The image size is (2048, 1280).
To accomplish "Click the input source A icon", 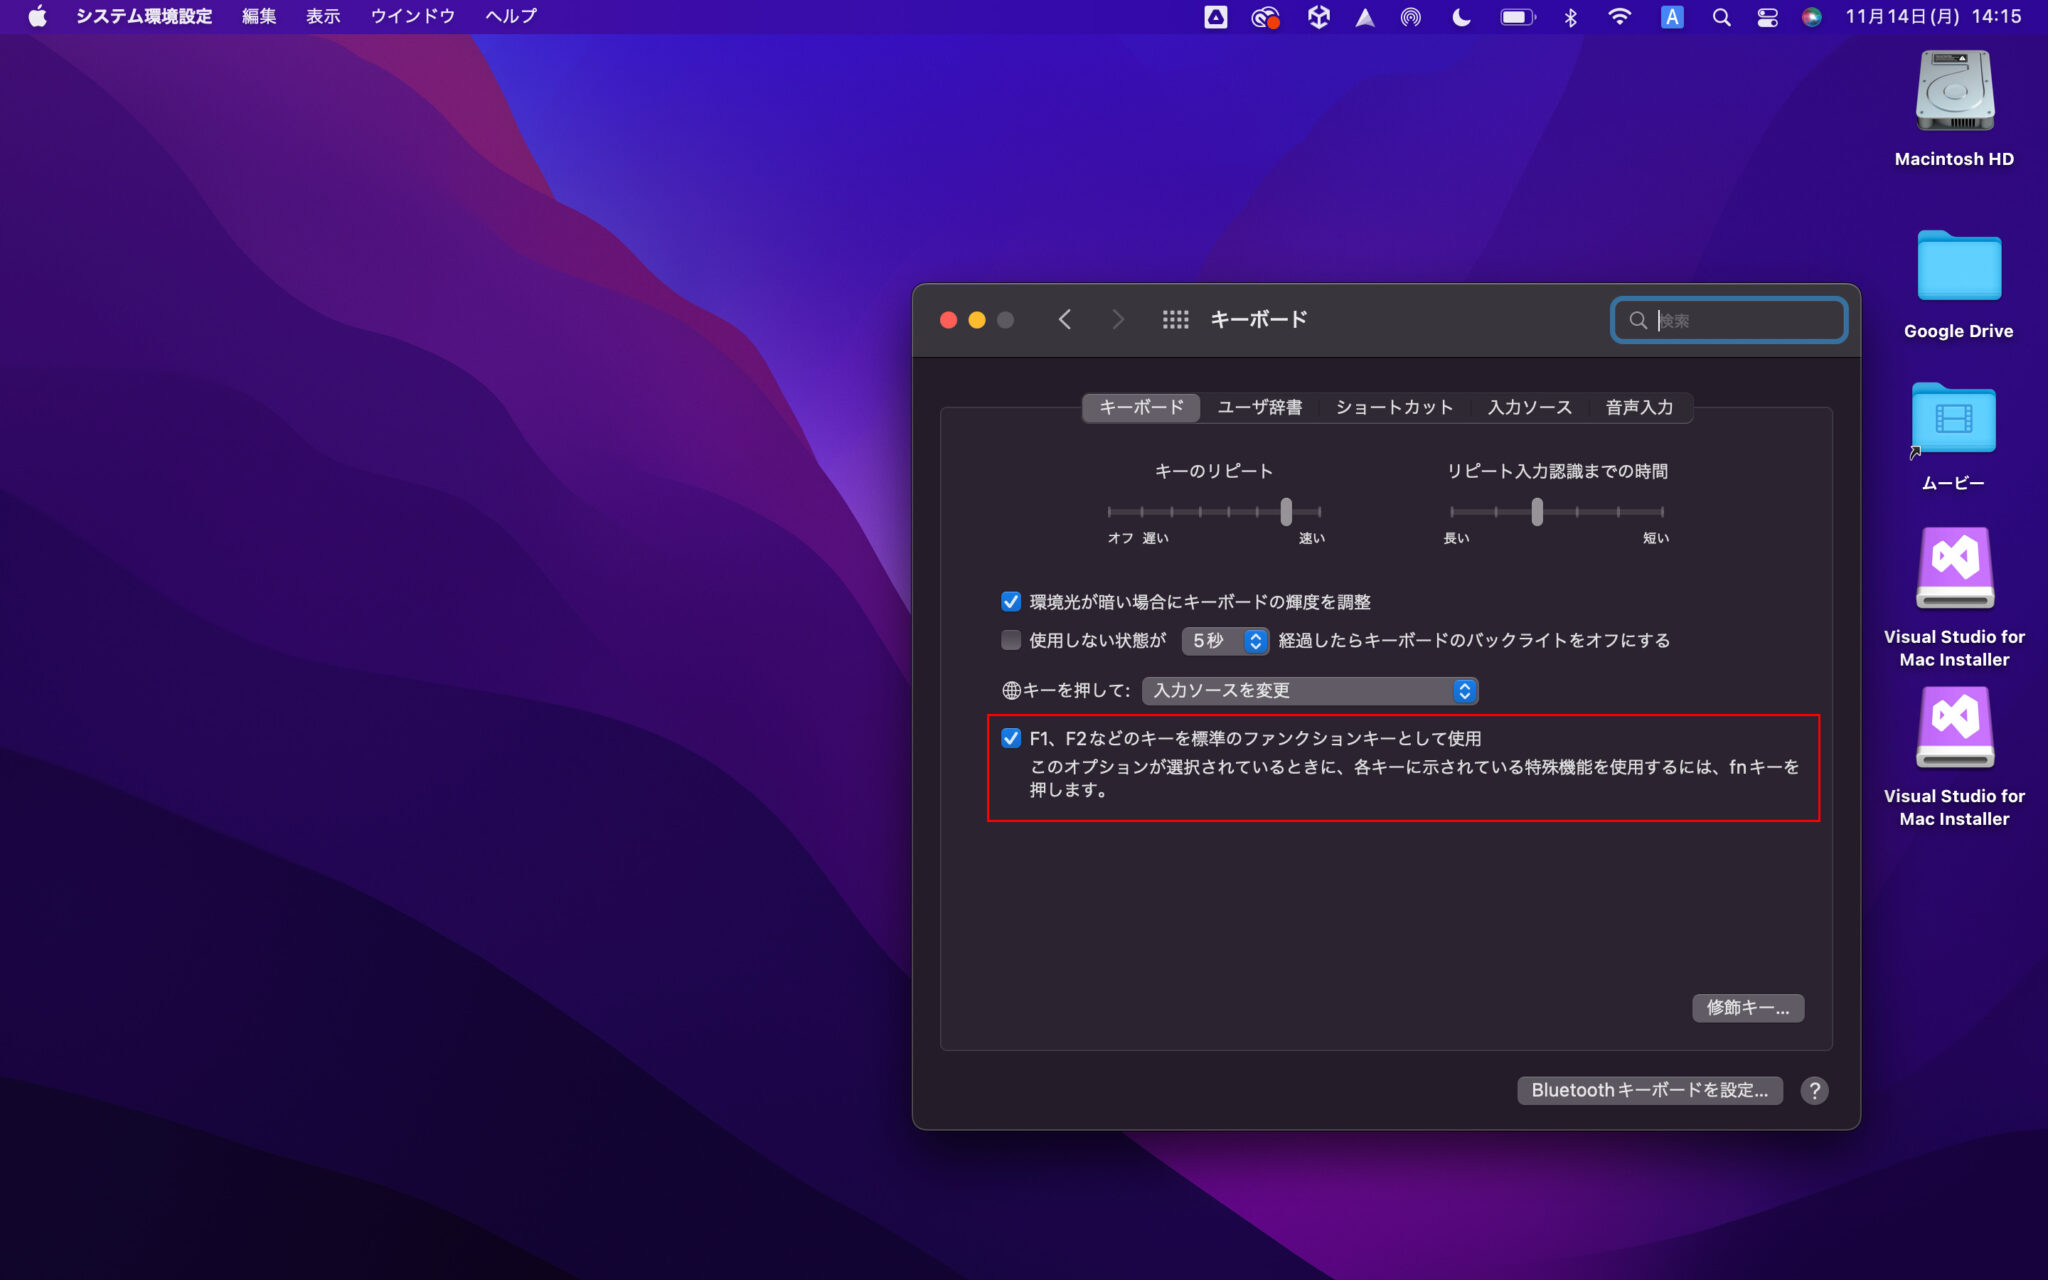I will [1672, 17].
